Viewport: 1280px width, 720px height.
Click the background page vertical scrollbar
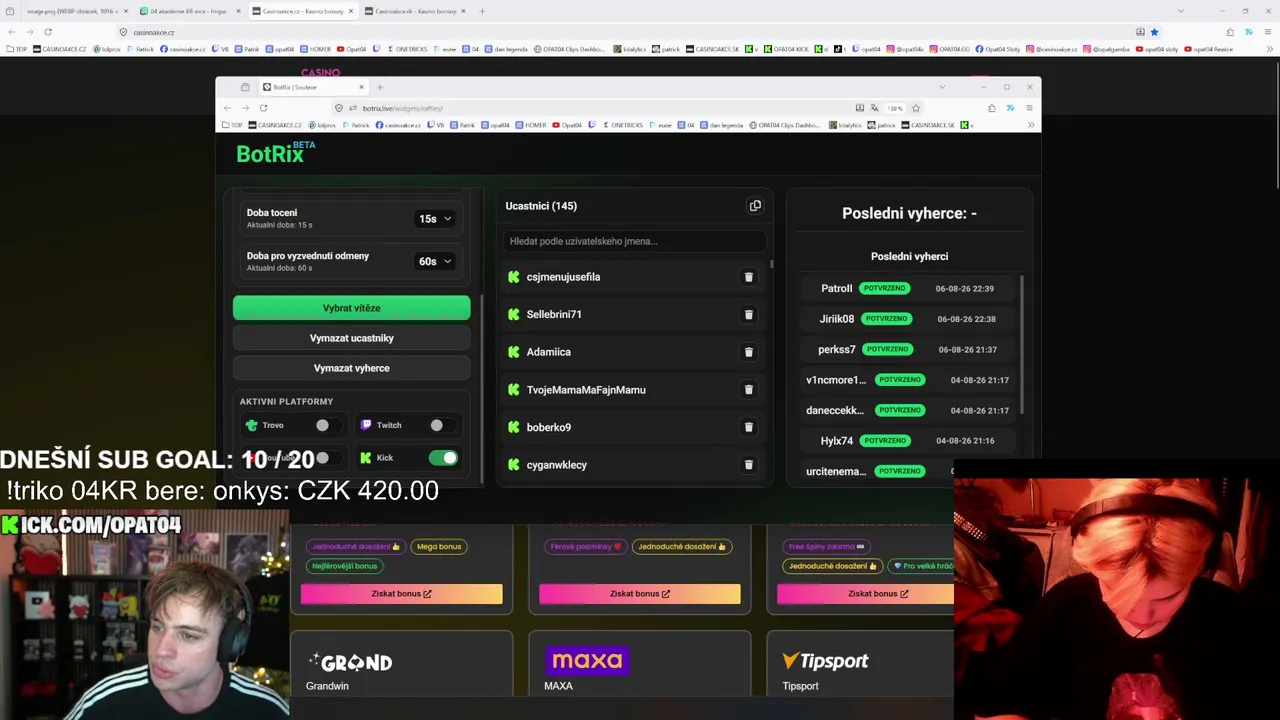pyautogui.click(x=1277, y=126)
